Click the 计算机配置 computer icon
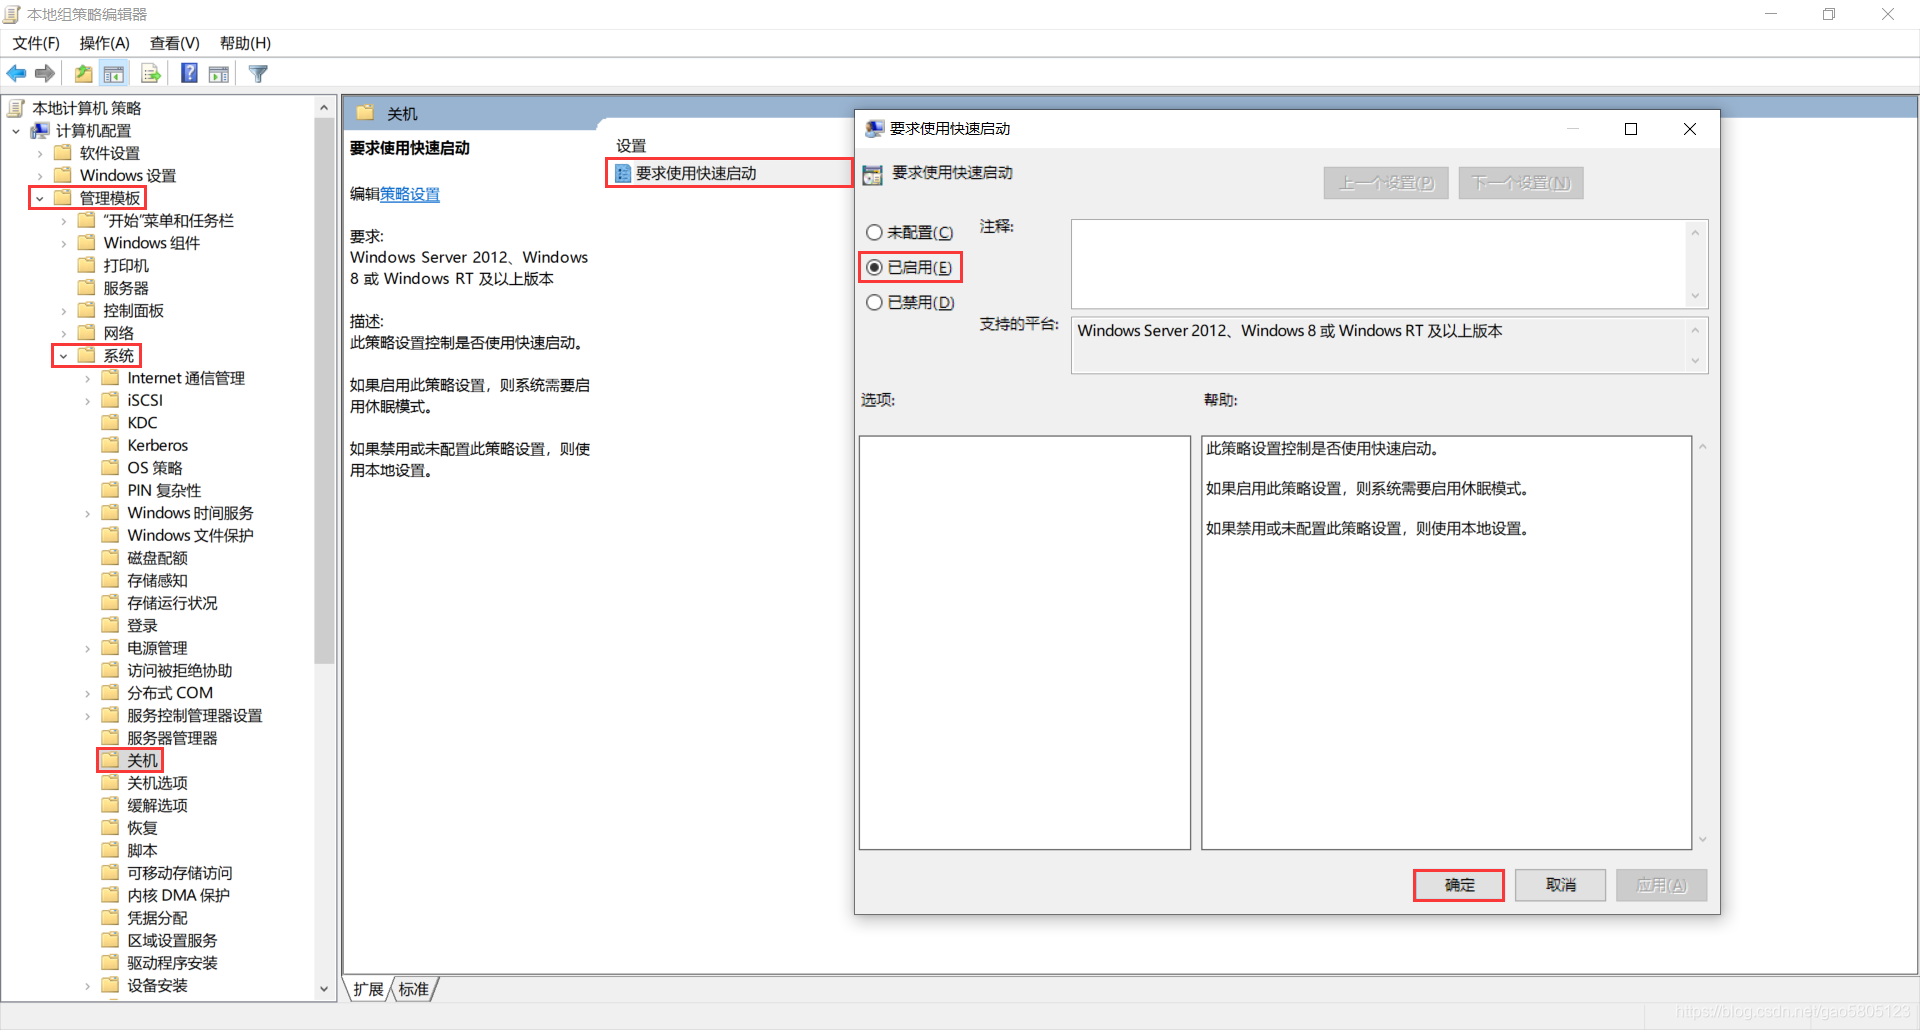Screen dimensions: 1920x1030 pos(40,130)
